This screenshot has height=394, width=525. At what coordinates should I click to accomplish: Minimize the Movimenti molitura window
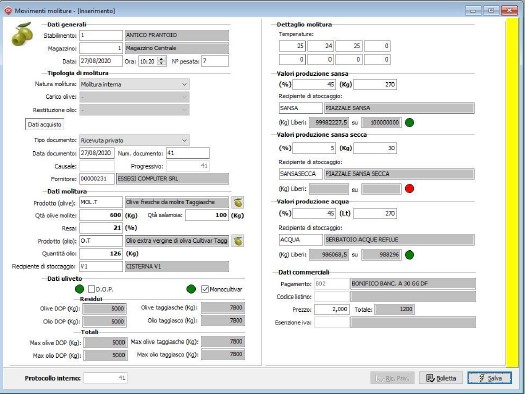[473, 10]
